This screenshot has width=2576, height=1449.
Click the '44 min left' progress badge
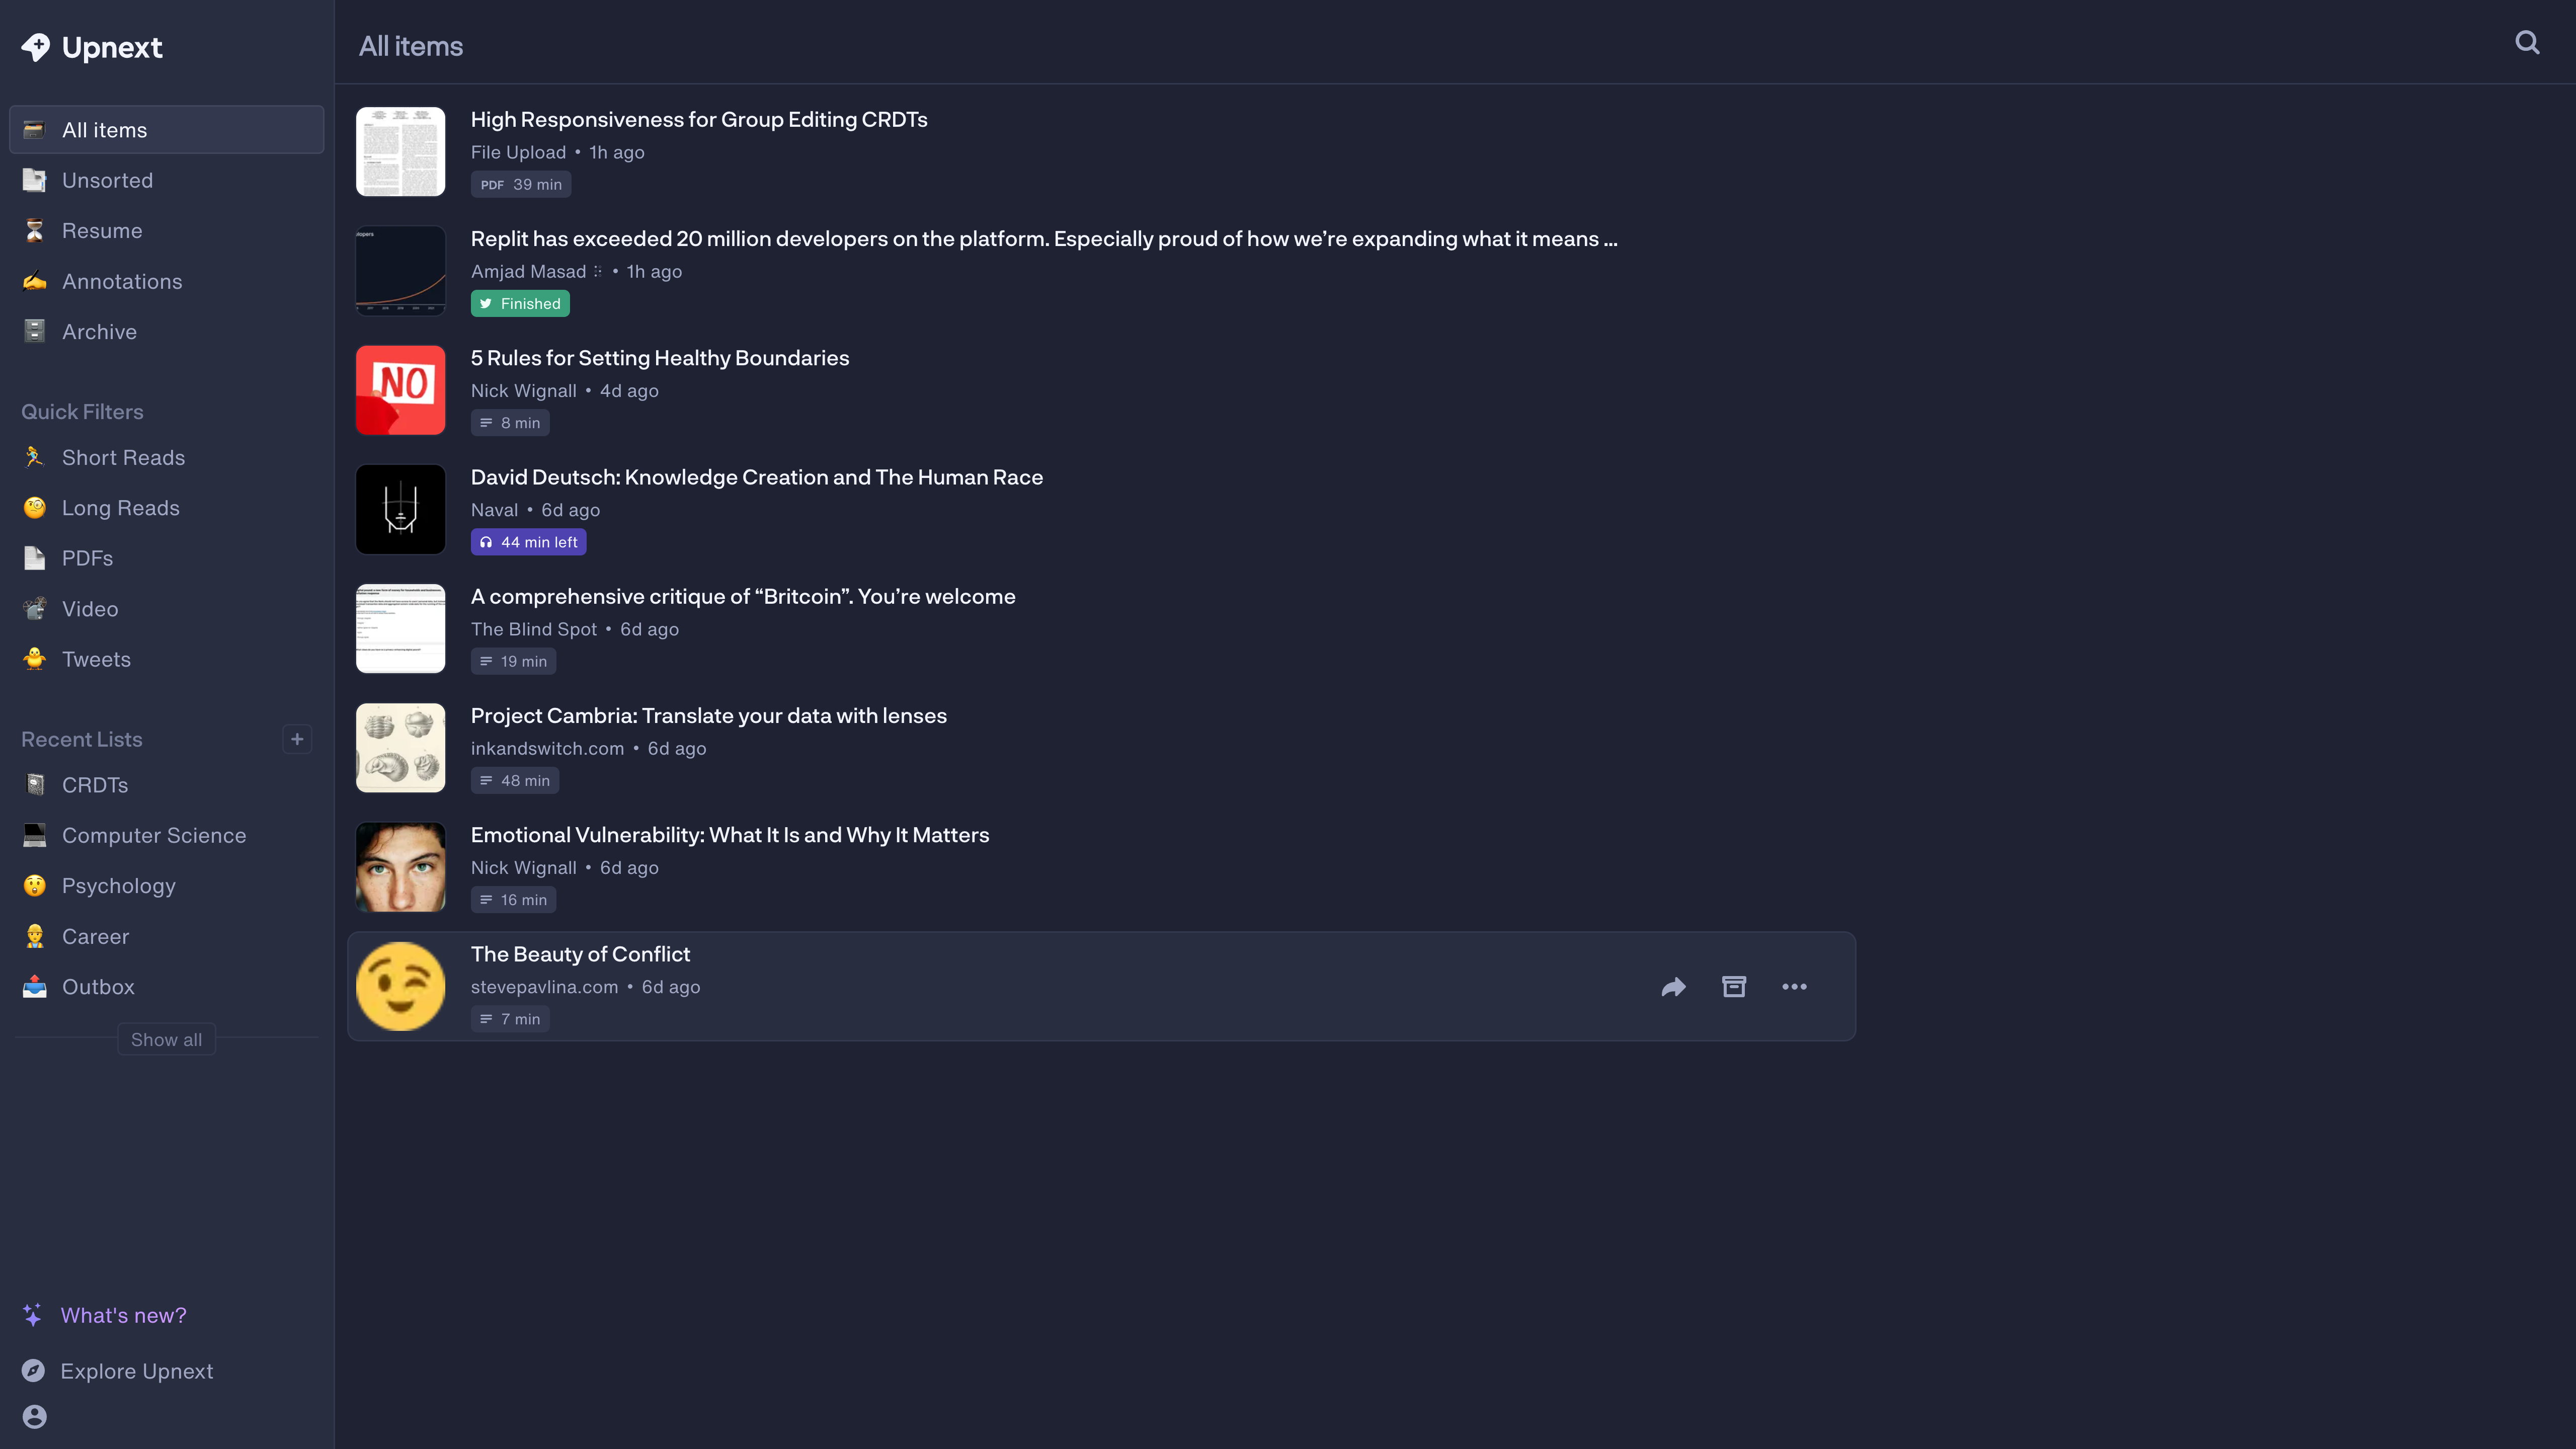[528, 541]
